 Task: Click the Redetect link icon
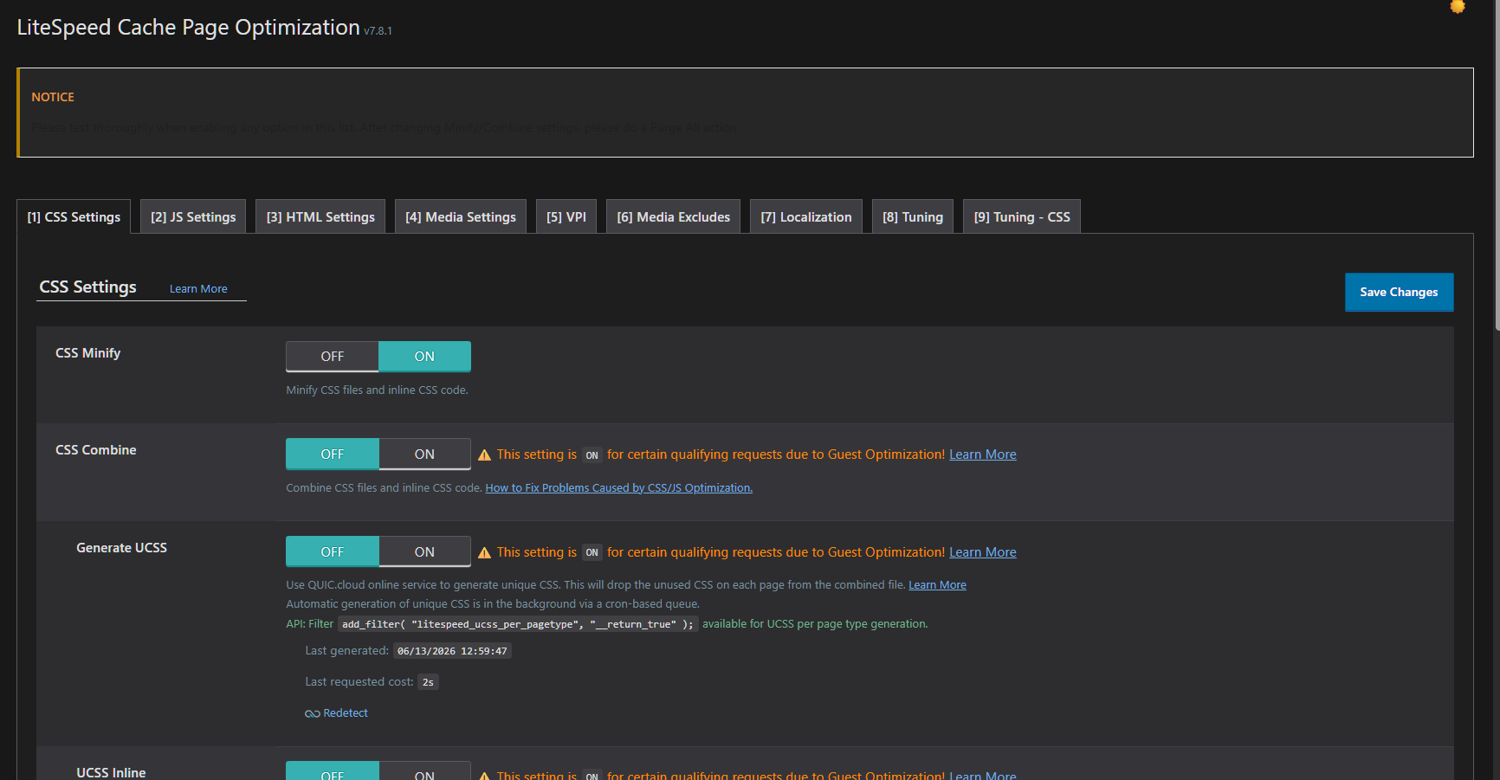point(312,714)
